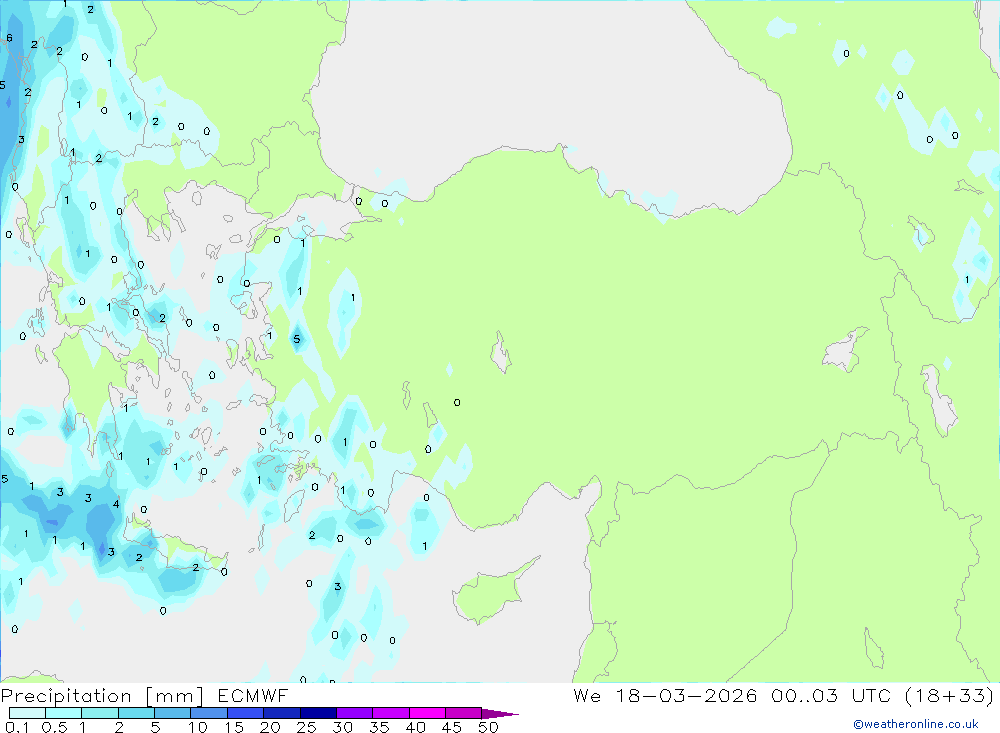Choose the 10–15 mm legend swatch

(x=209, y=713)
